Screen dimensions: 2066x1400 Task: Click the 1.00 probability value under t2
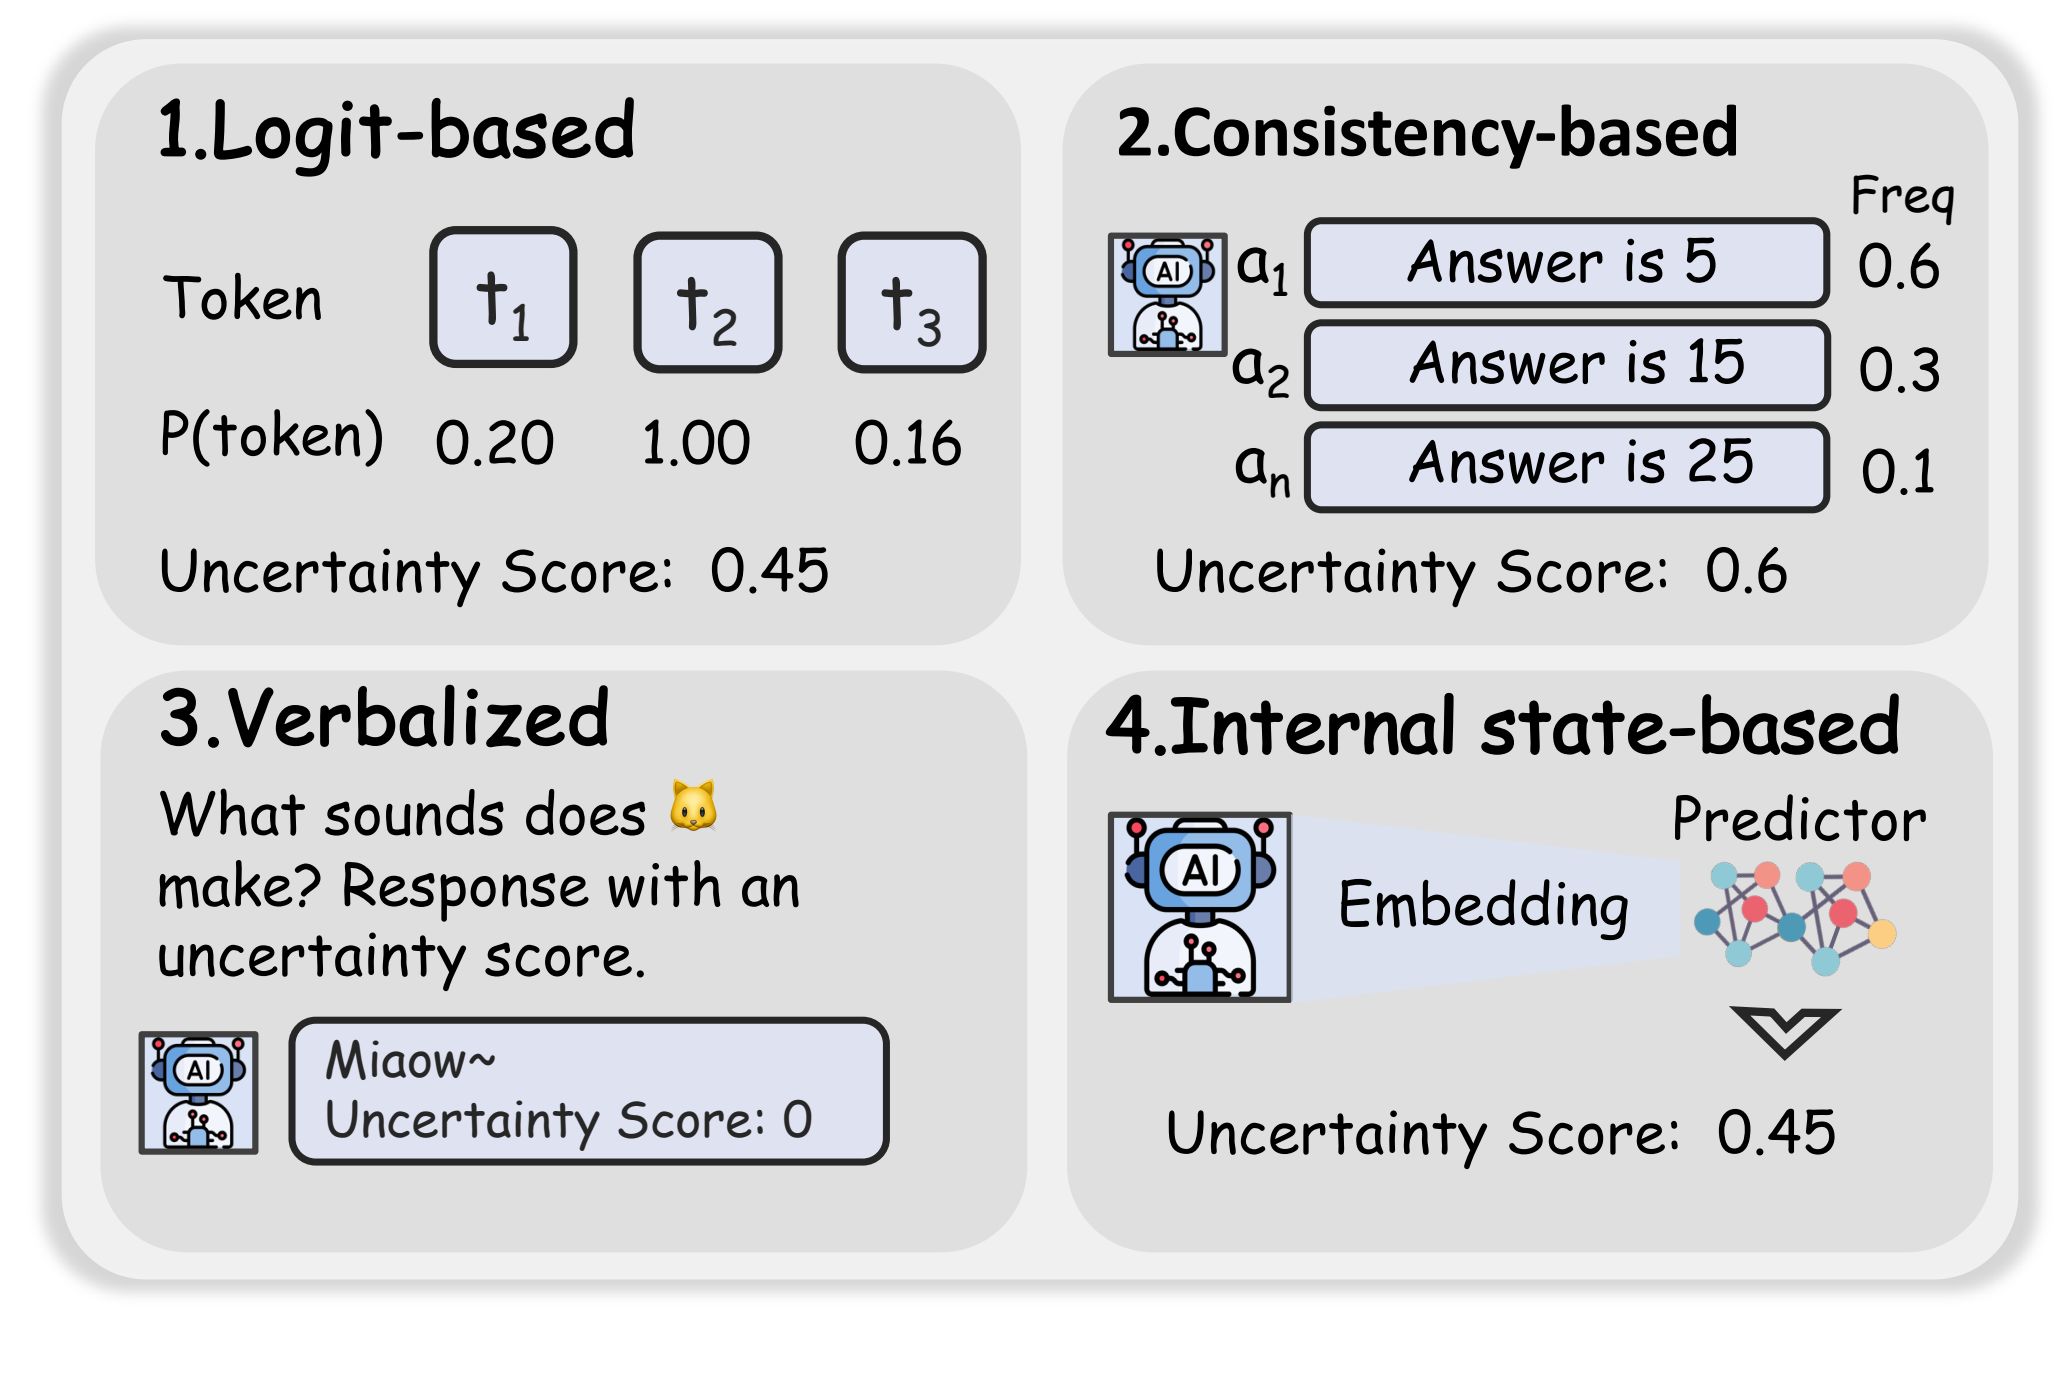696,443
